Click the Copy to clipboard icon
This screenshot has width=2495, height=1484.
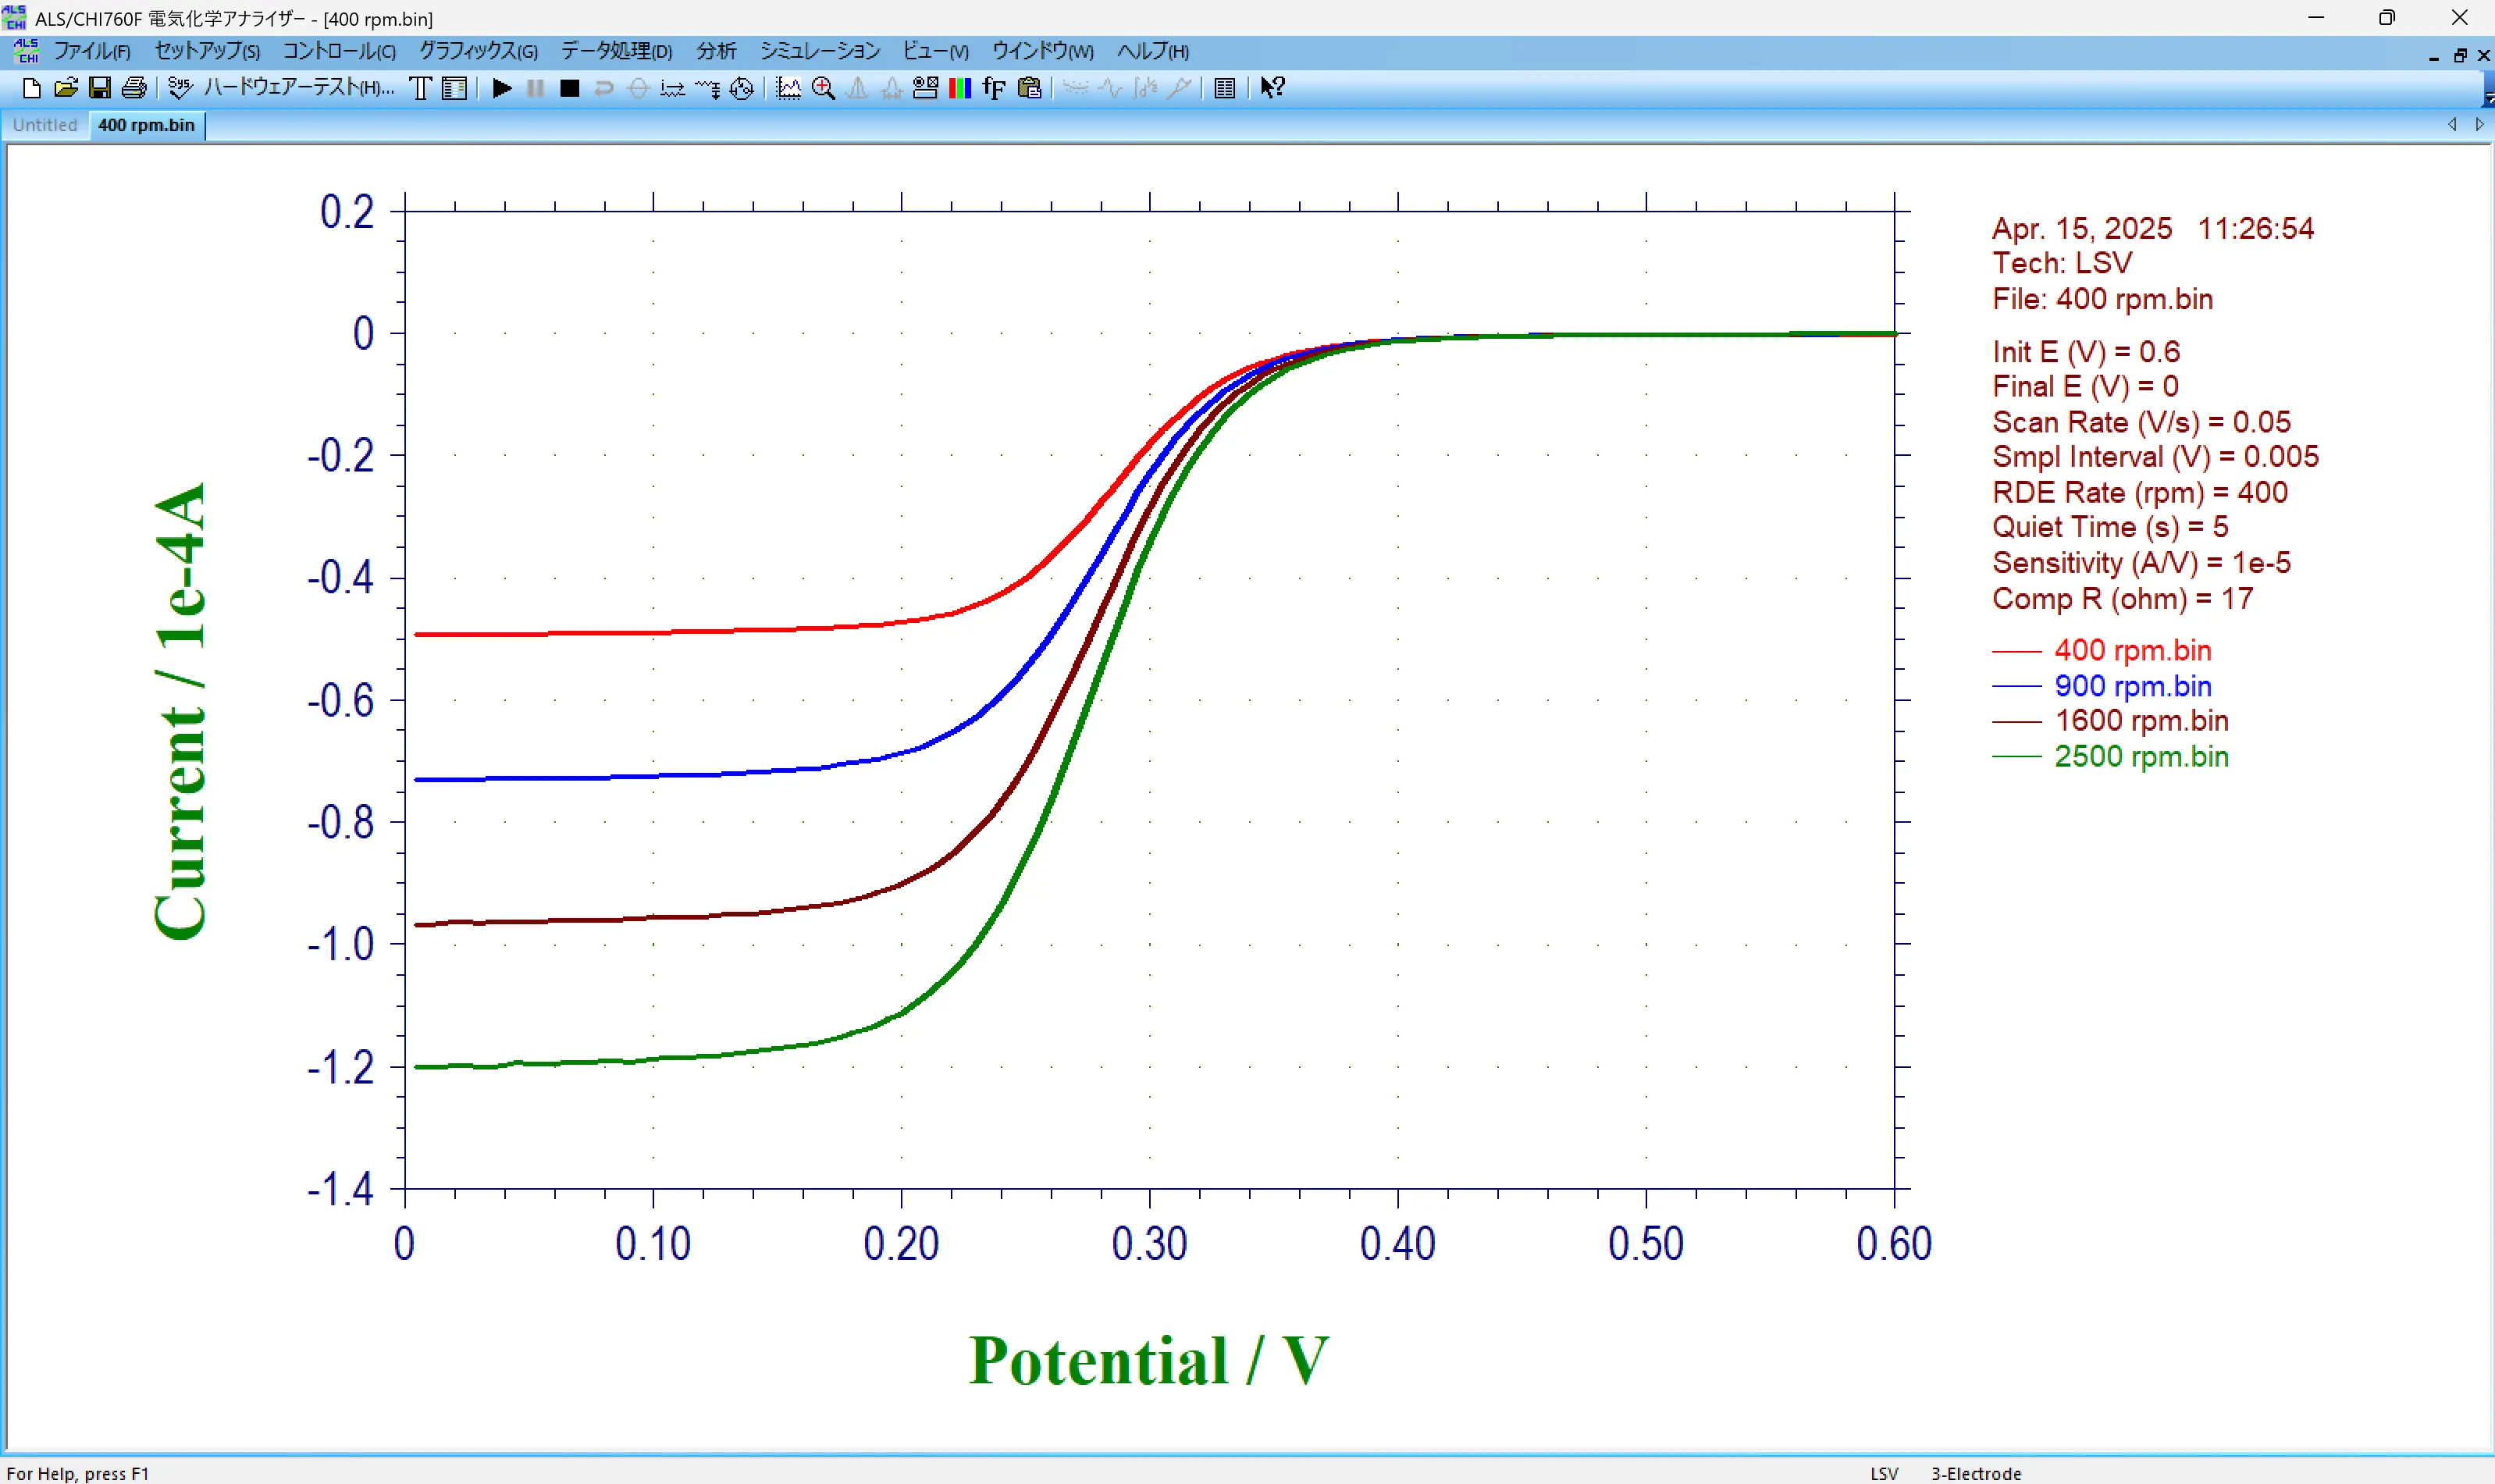(1028, 88)
